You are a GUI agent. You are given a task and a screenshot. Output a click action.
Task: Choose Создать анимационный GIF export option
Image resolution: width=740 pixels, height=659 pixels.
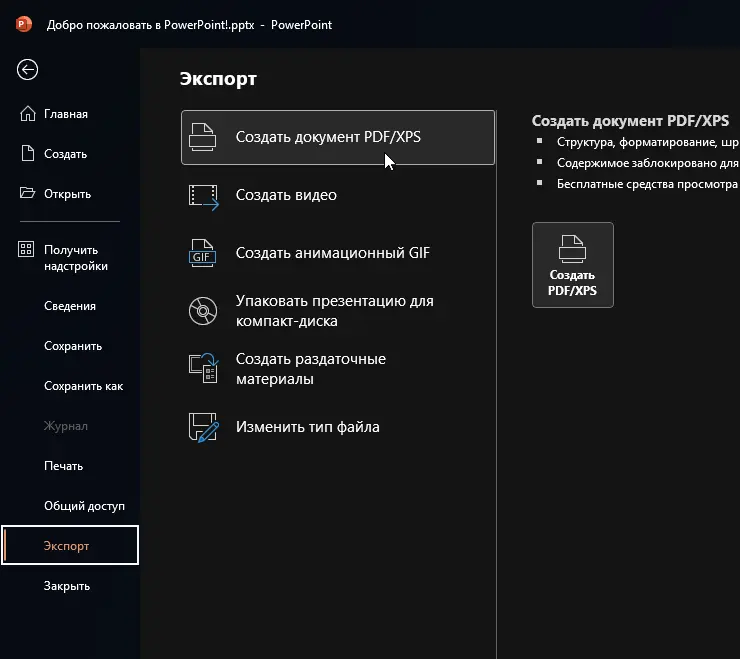[332, 253]
